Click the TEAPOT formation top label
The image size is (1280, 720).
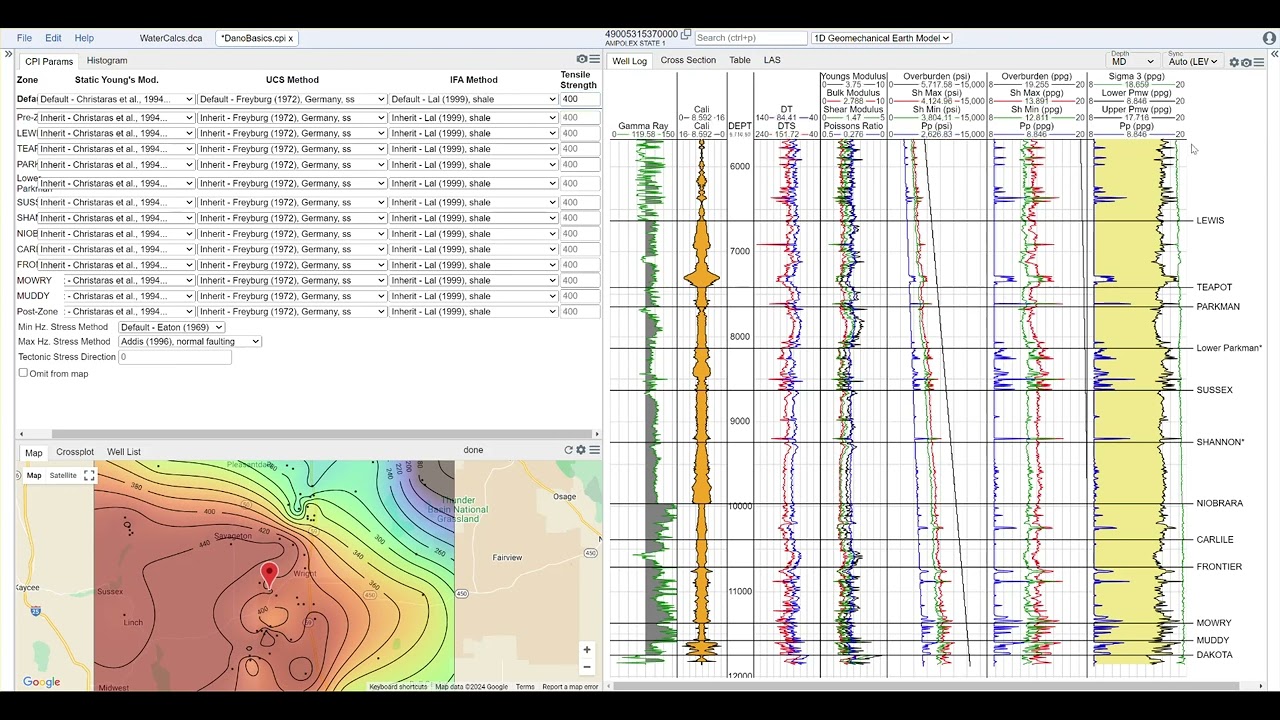[x=1214, y=288]
